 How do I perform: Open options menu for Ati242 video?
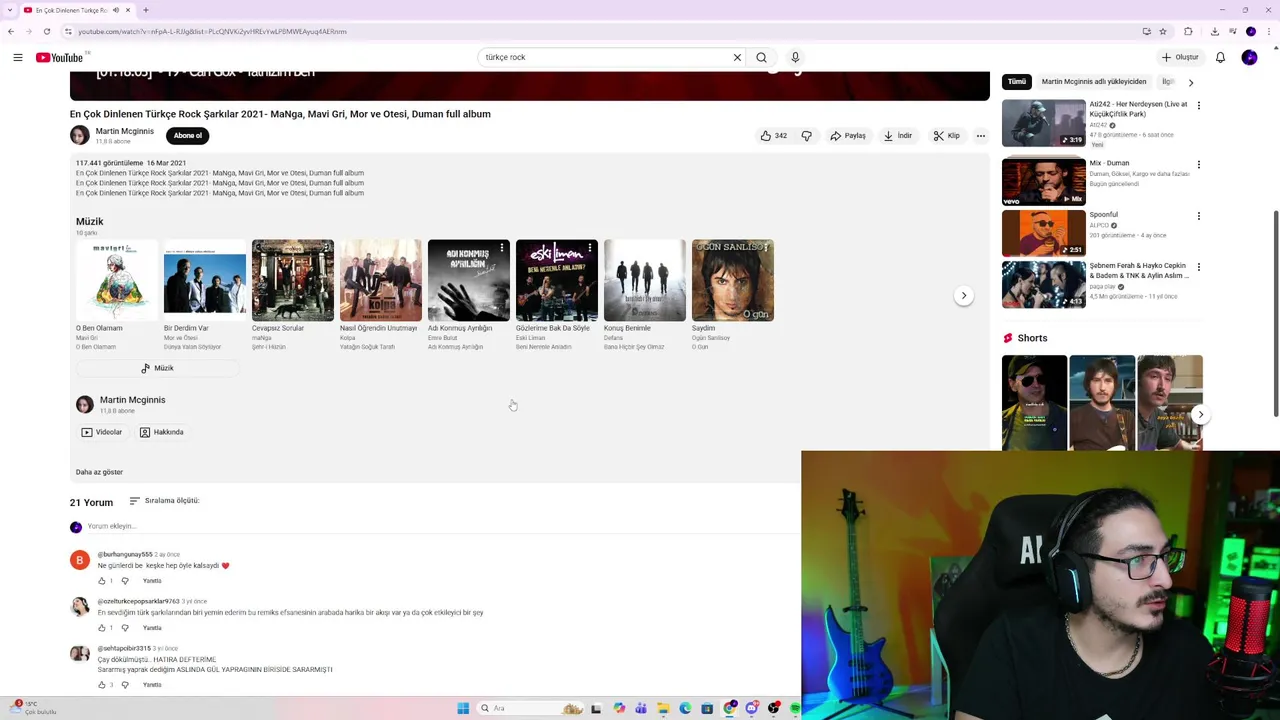(1199, 106)
